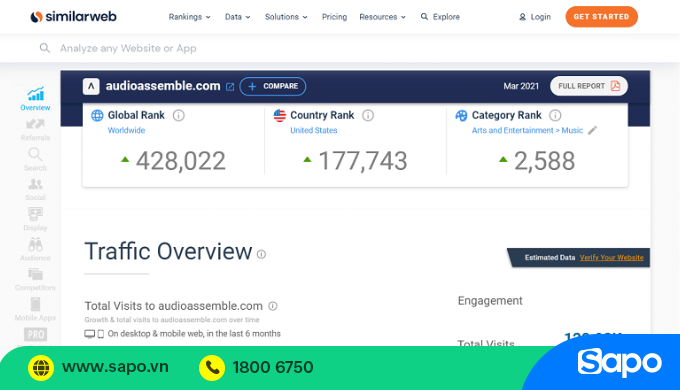Click the Login link
680x390 pixels.
tap(535, 17)
